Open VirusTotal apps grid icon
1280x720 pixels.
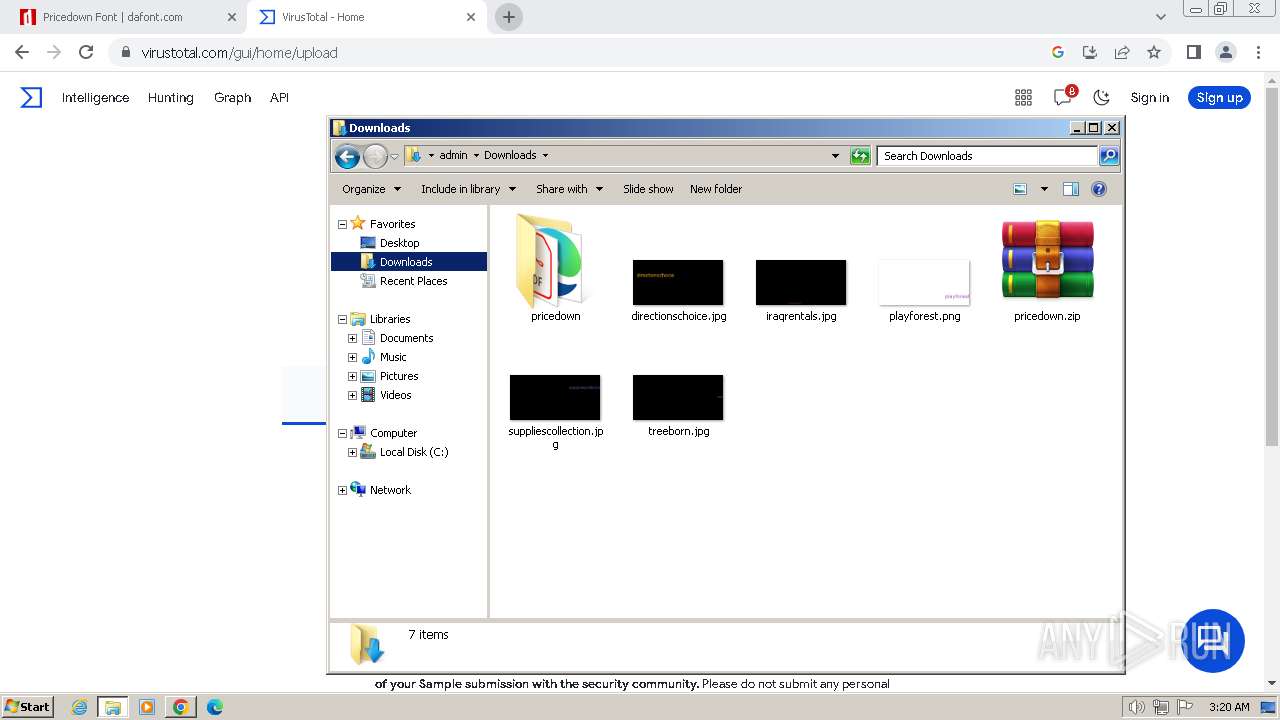click(1023, 97)
